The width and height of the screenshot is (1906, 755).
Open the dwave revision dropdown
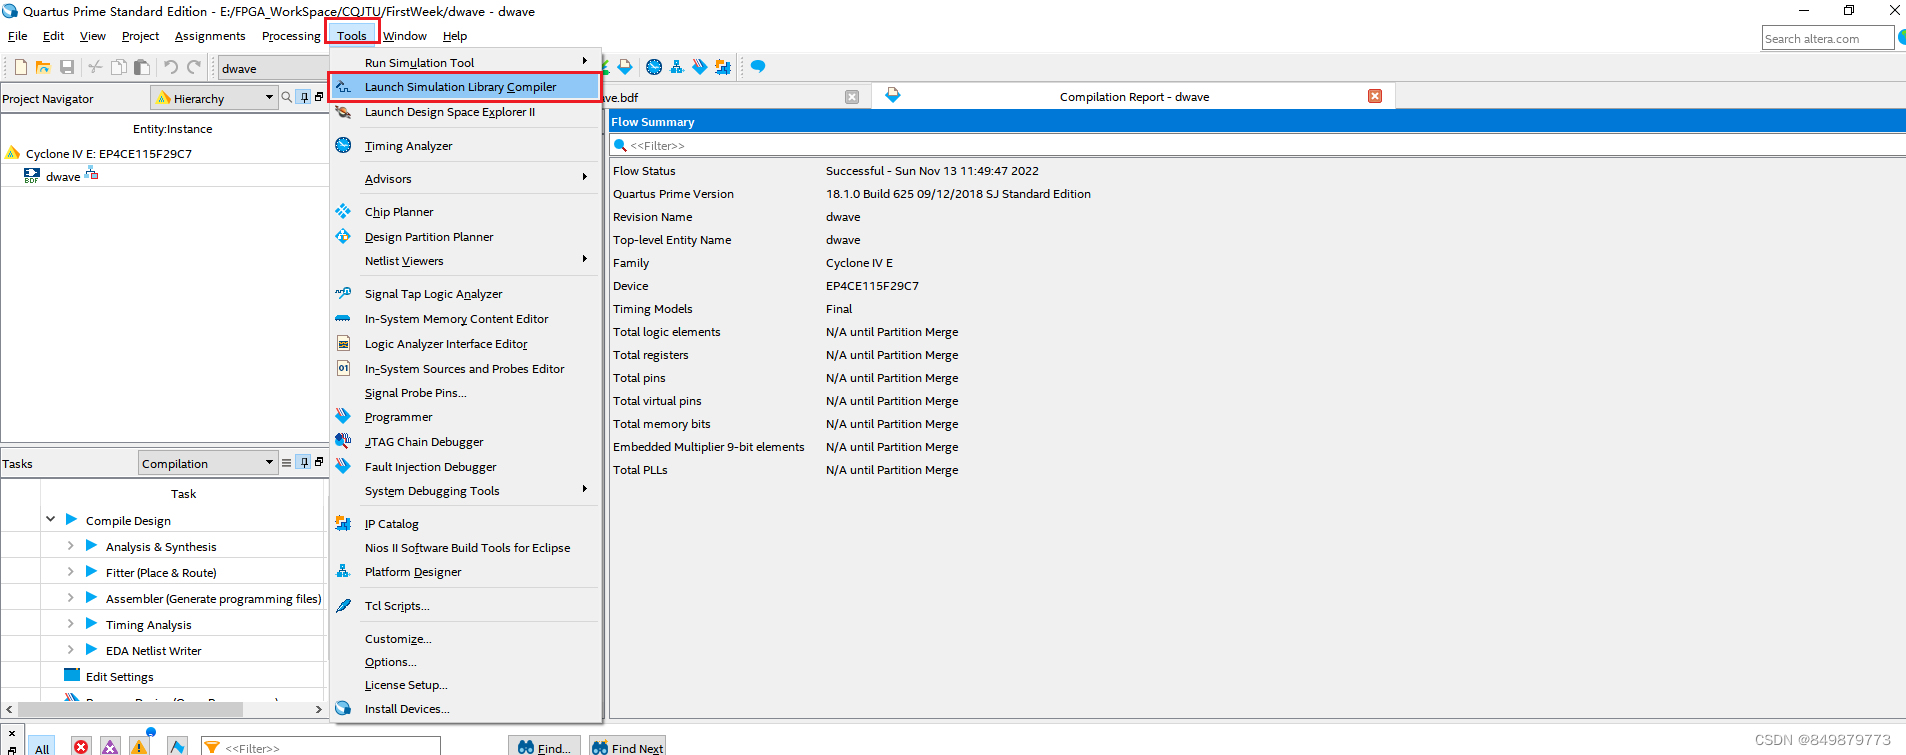(x=273, y=68)
